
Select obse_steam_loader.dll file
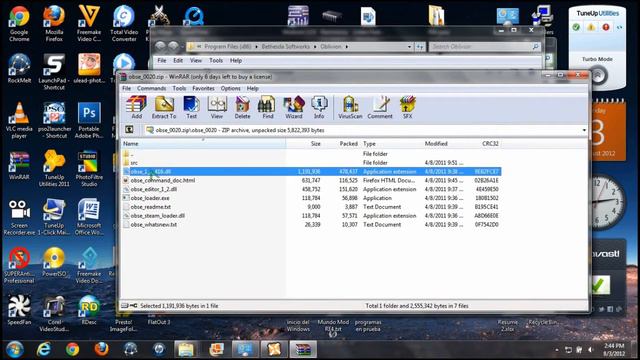(311, 216)
